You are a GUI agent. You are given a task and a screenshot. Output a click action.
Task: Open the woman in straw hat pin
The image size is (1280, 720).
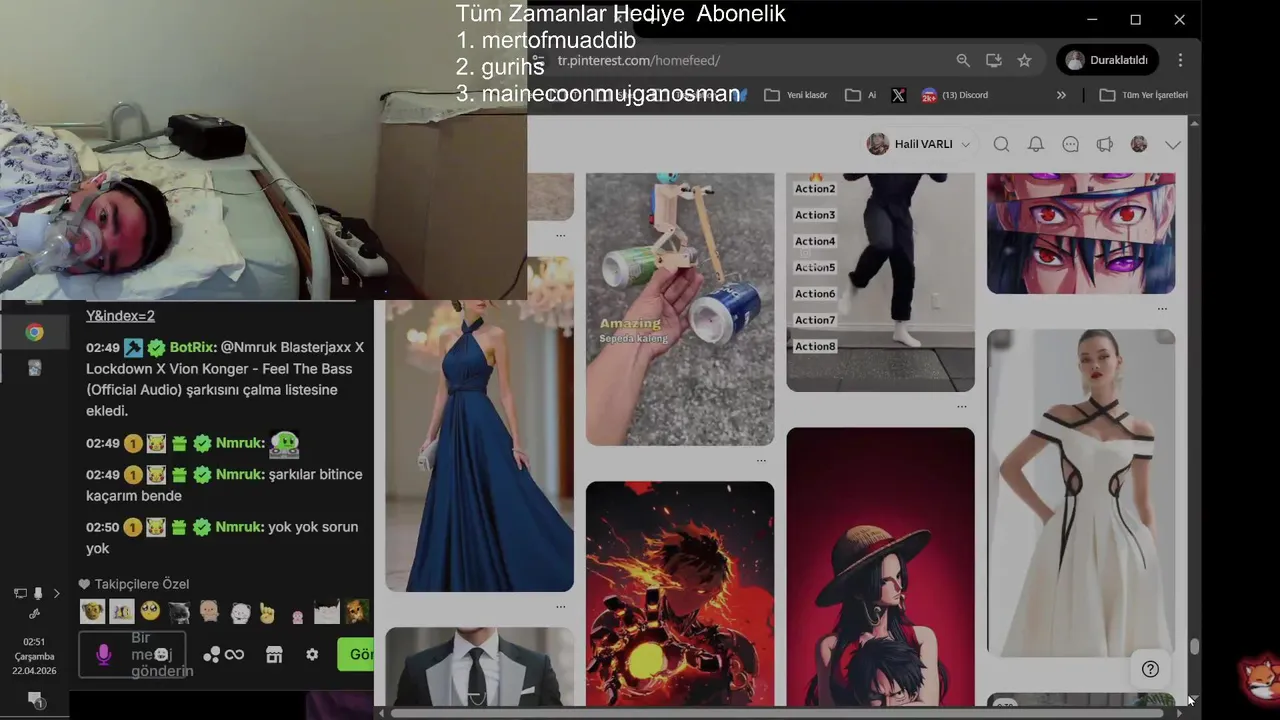(x=880, y=567)
